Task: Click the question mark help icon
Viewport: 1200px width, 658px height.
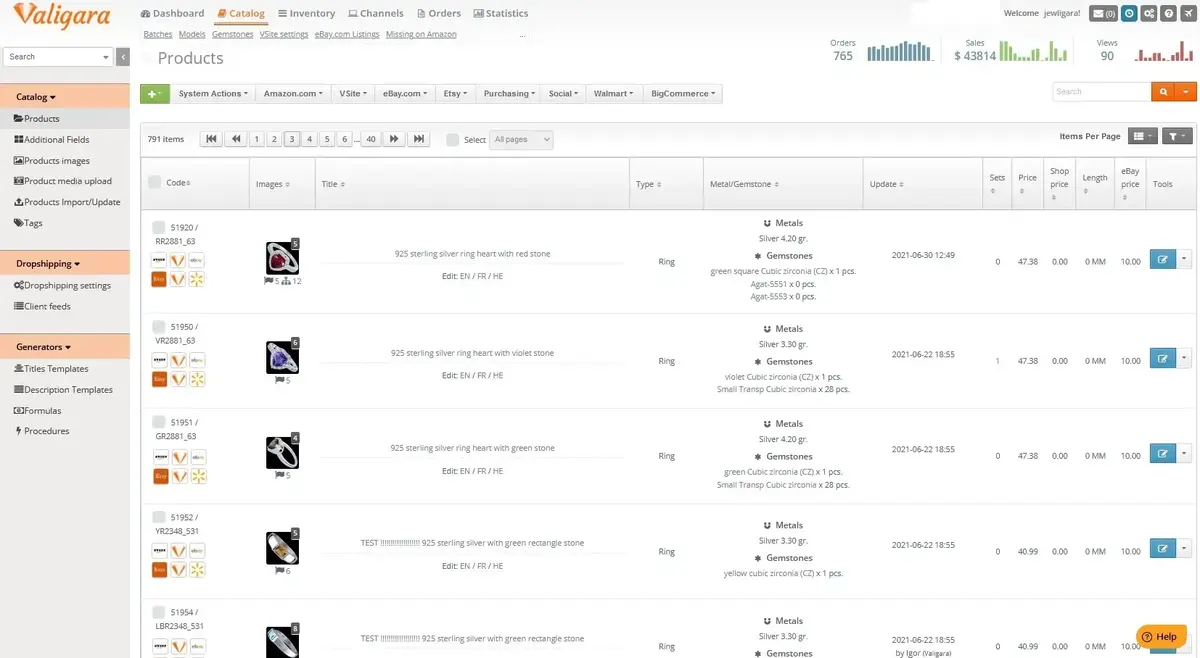Action: coord(1169,14)
